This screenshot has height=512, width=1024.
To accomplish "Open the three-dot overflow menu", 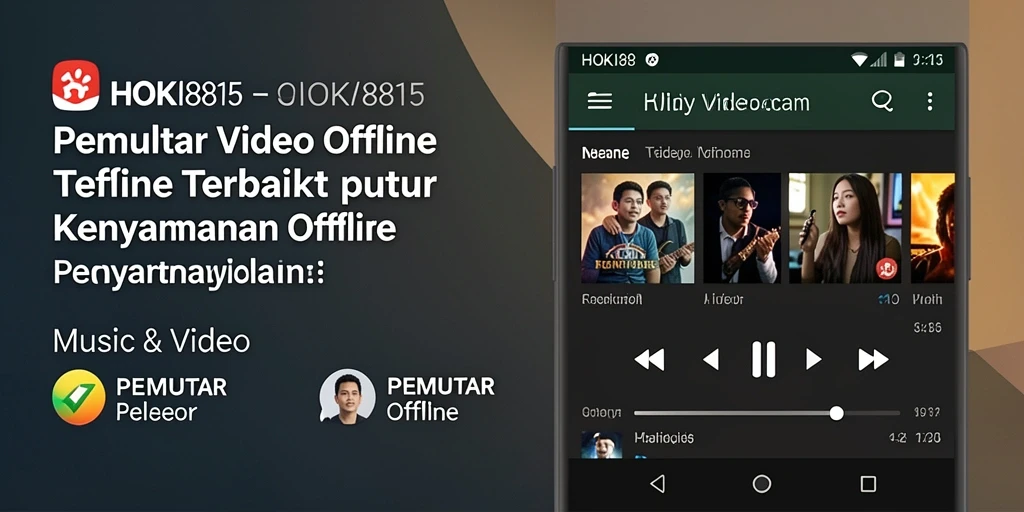I will pyautogui.click(x=930, y=101).
